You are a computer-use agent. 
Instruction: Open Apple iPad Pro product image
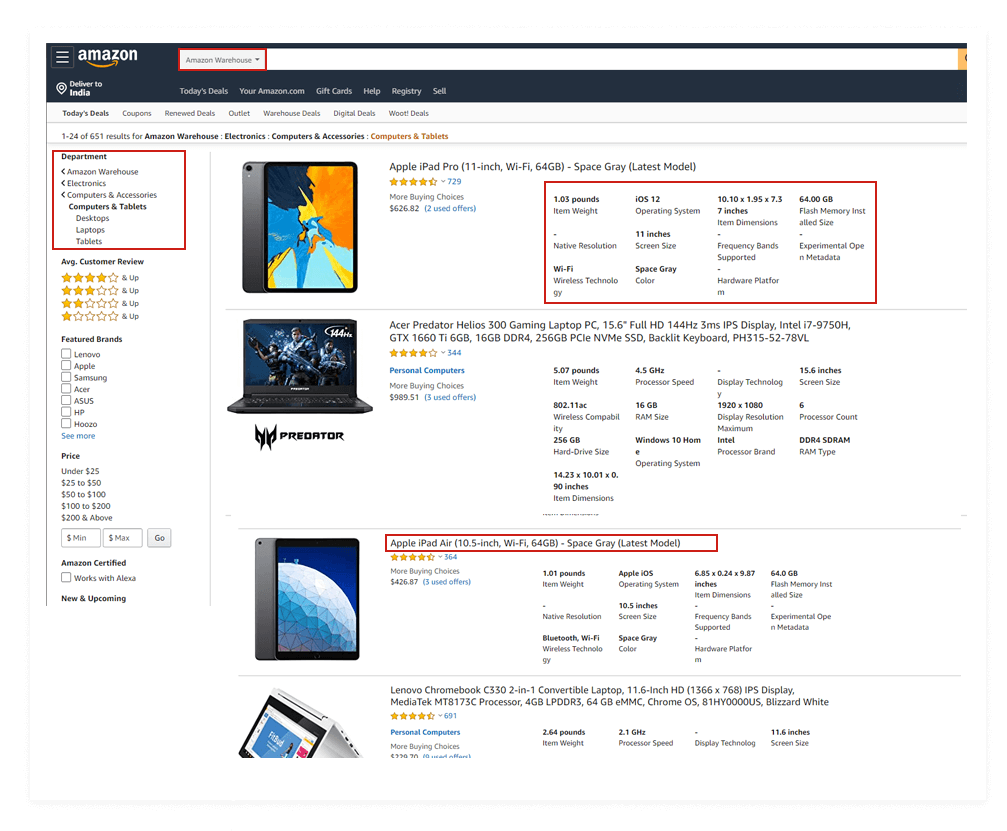coord(300,227)
